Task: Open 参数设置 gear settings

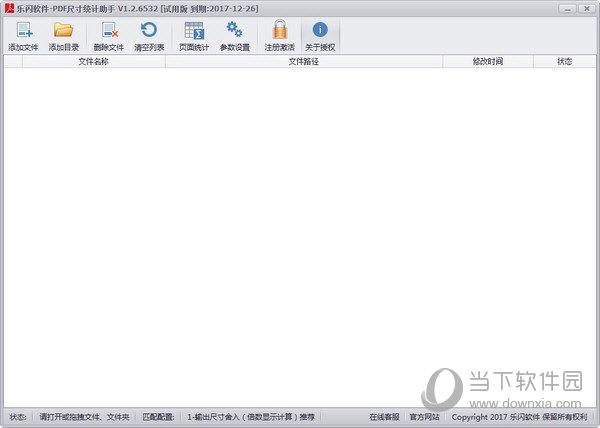Action: pyautogui.click(x=235, y=36)
